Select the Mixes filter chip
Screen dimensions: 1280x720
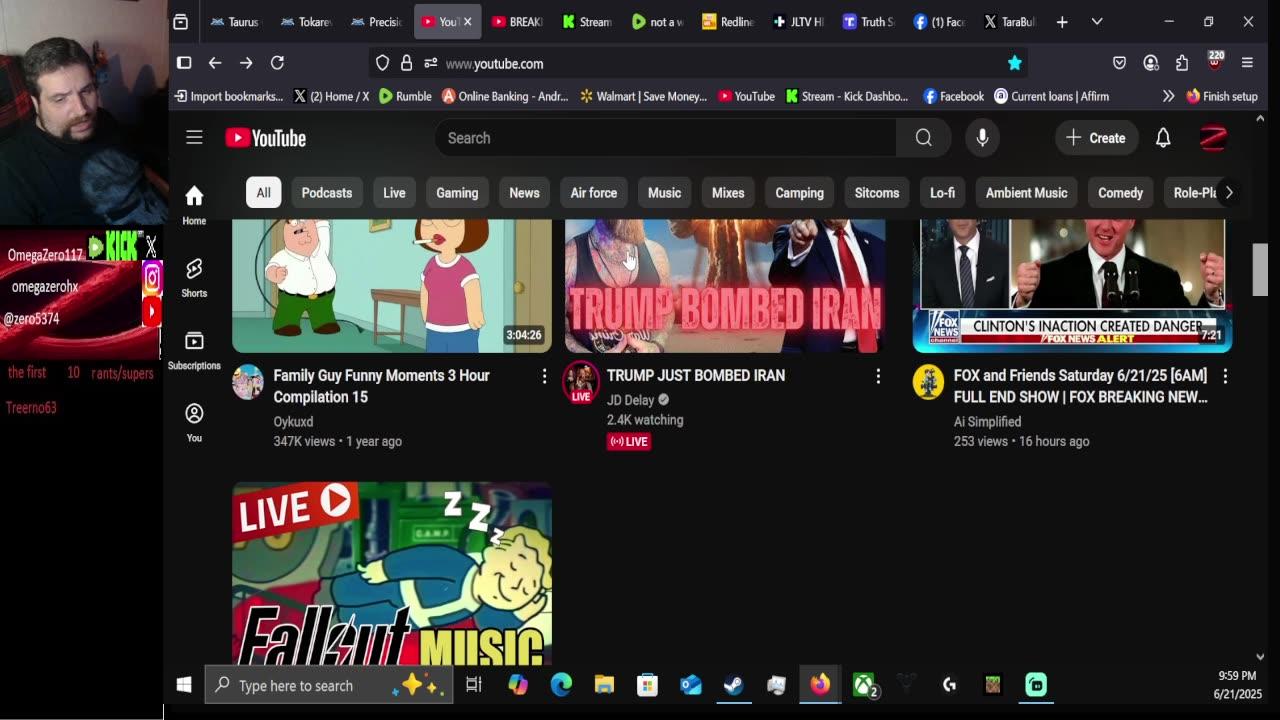click(x=728, y=192)
